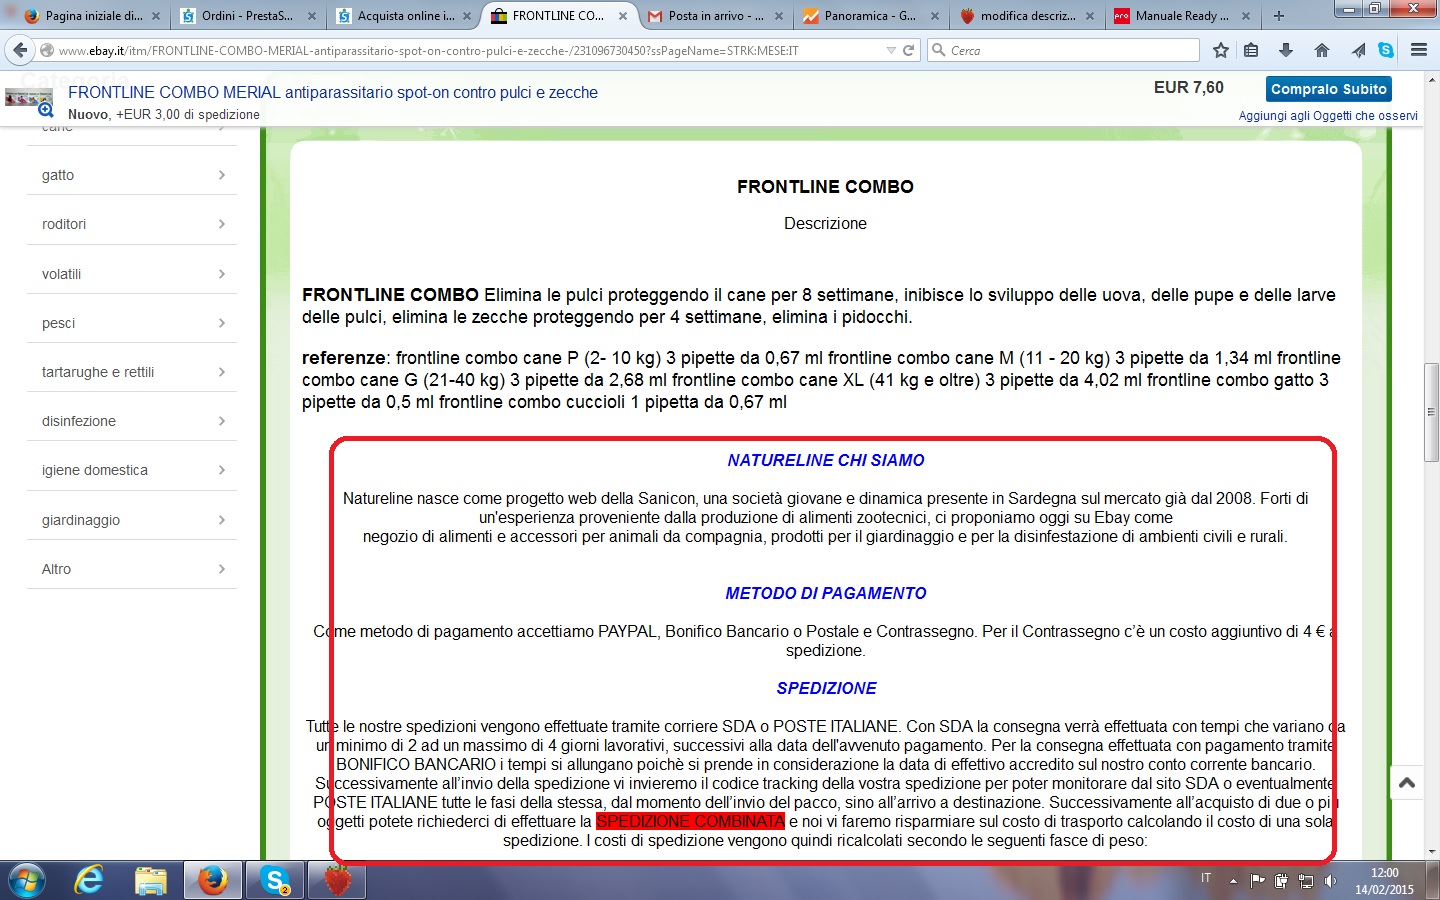Close the 'modifica descriz...' tab
The image size is (1440, 900).
coord(1090,16)
